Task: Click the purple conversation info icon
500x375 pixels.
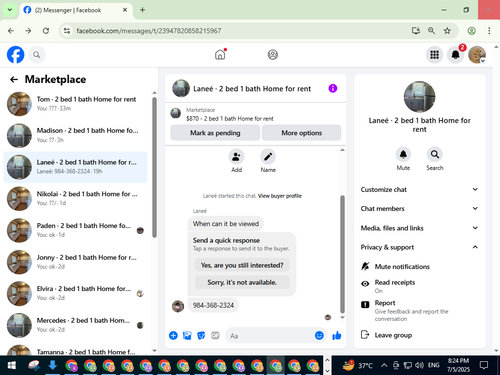Action: pyautogui.click(x=333, y=88)
